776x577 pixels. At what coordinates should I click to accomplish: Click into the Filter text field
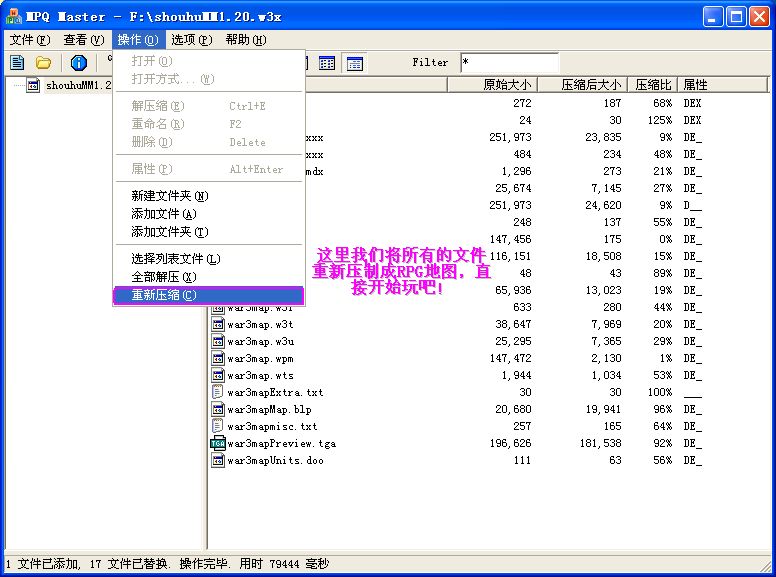(x=508, y=63)
